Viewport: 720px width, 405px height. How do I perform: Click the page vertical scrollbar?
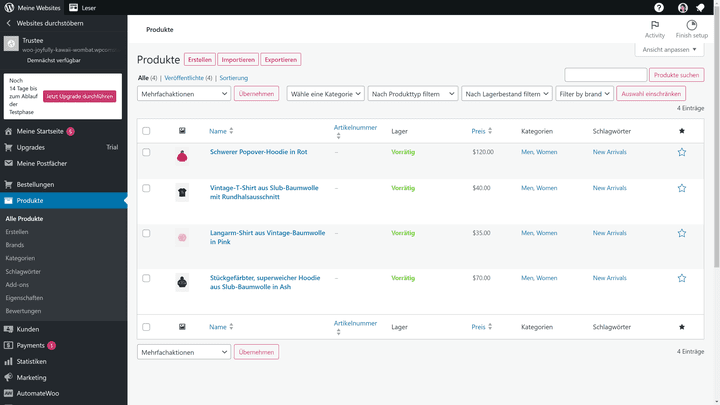716,138
